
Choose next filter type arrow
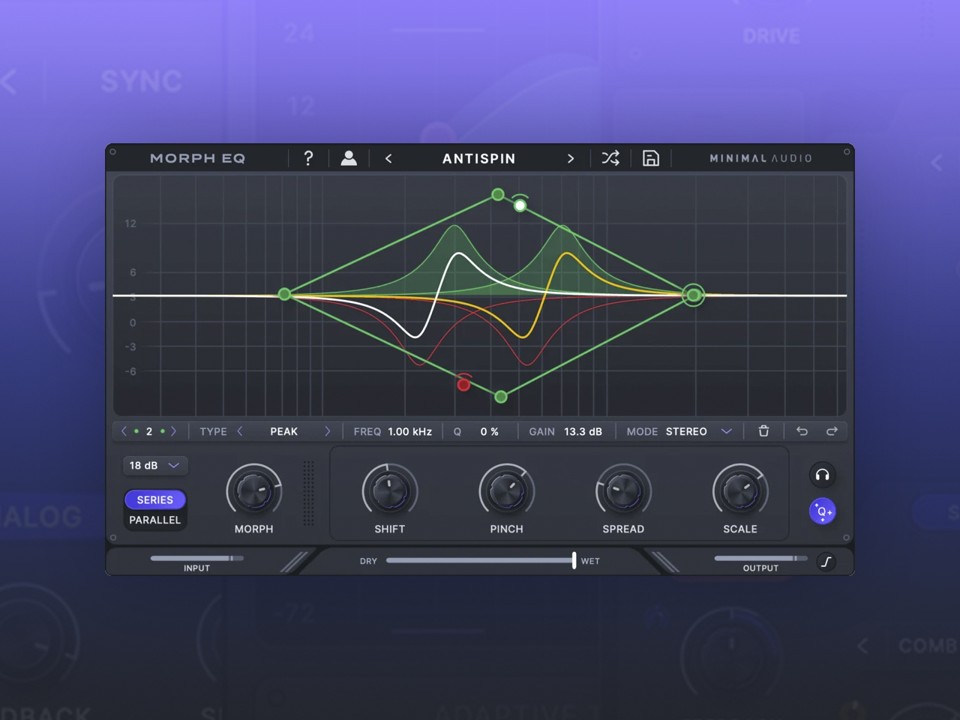[x=327, y=431]
